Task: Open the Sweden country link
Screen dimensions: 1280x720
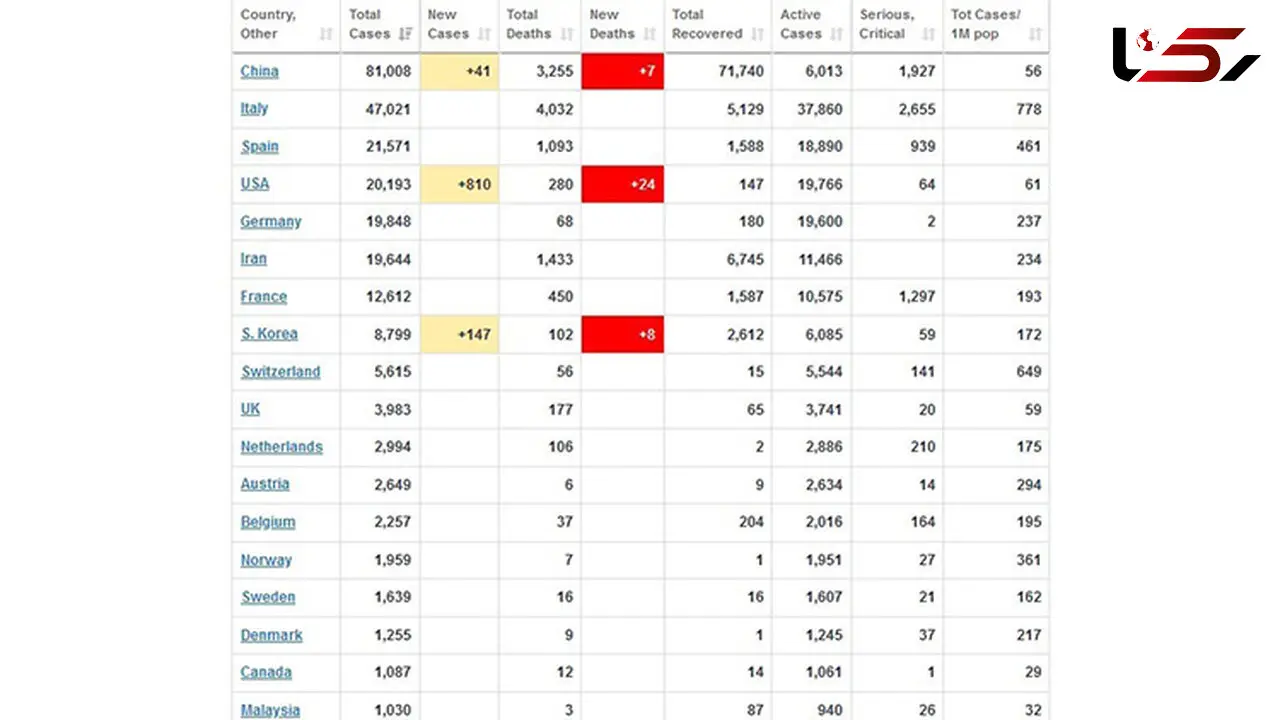Action: [267, 597]
